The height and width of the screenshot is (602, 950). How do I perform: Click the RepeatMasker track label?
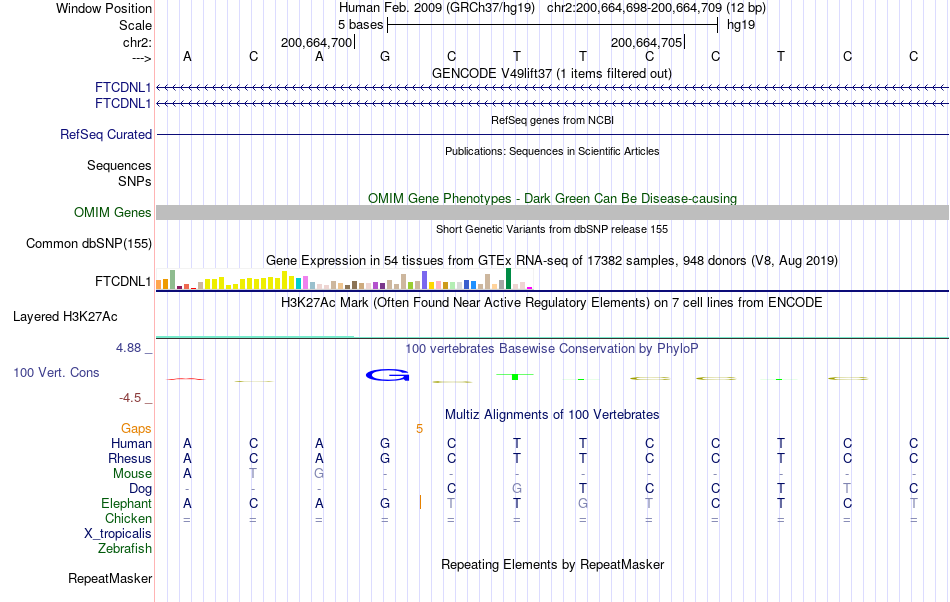pyautogui.click(x=110, y=578)
